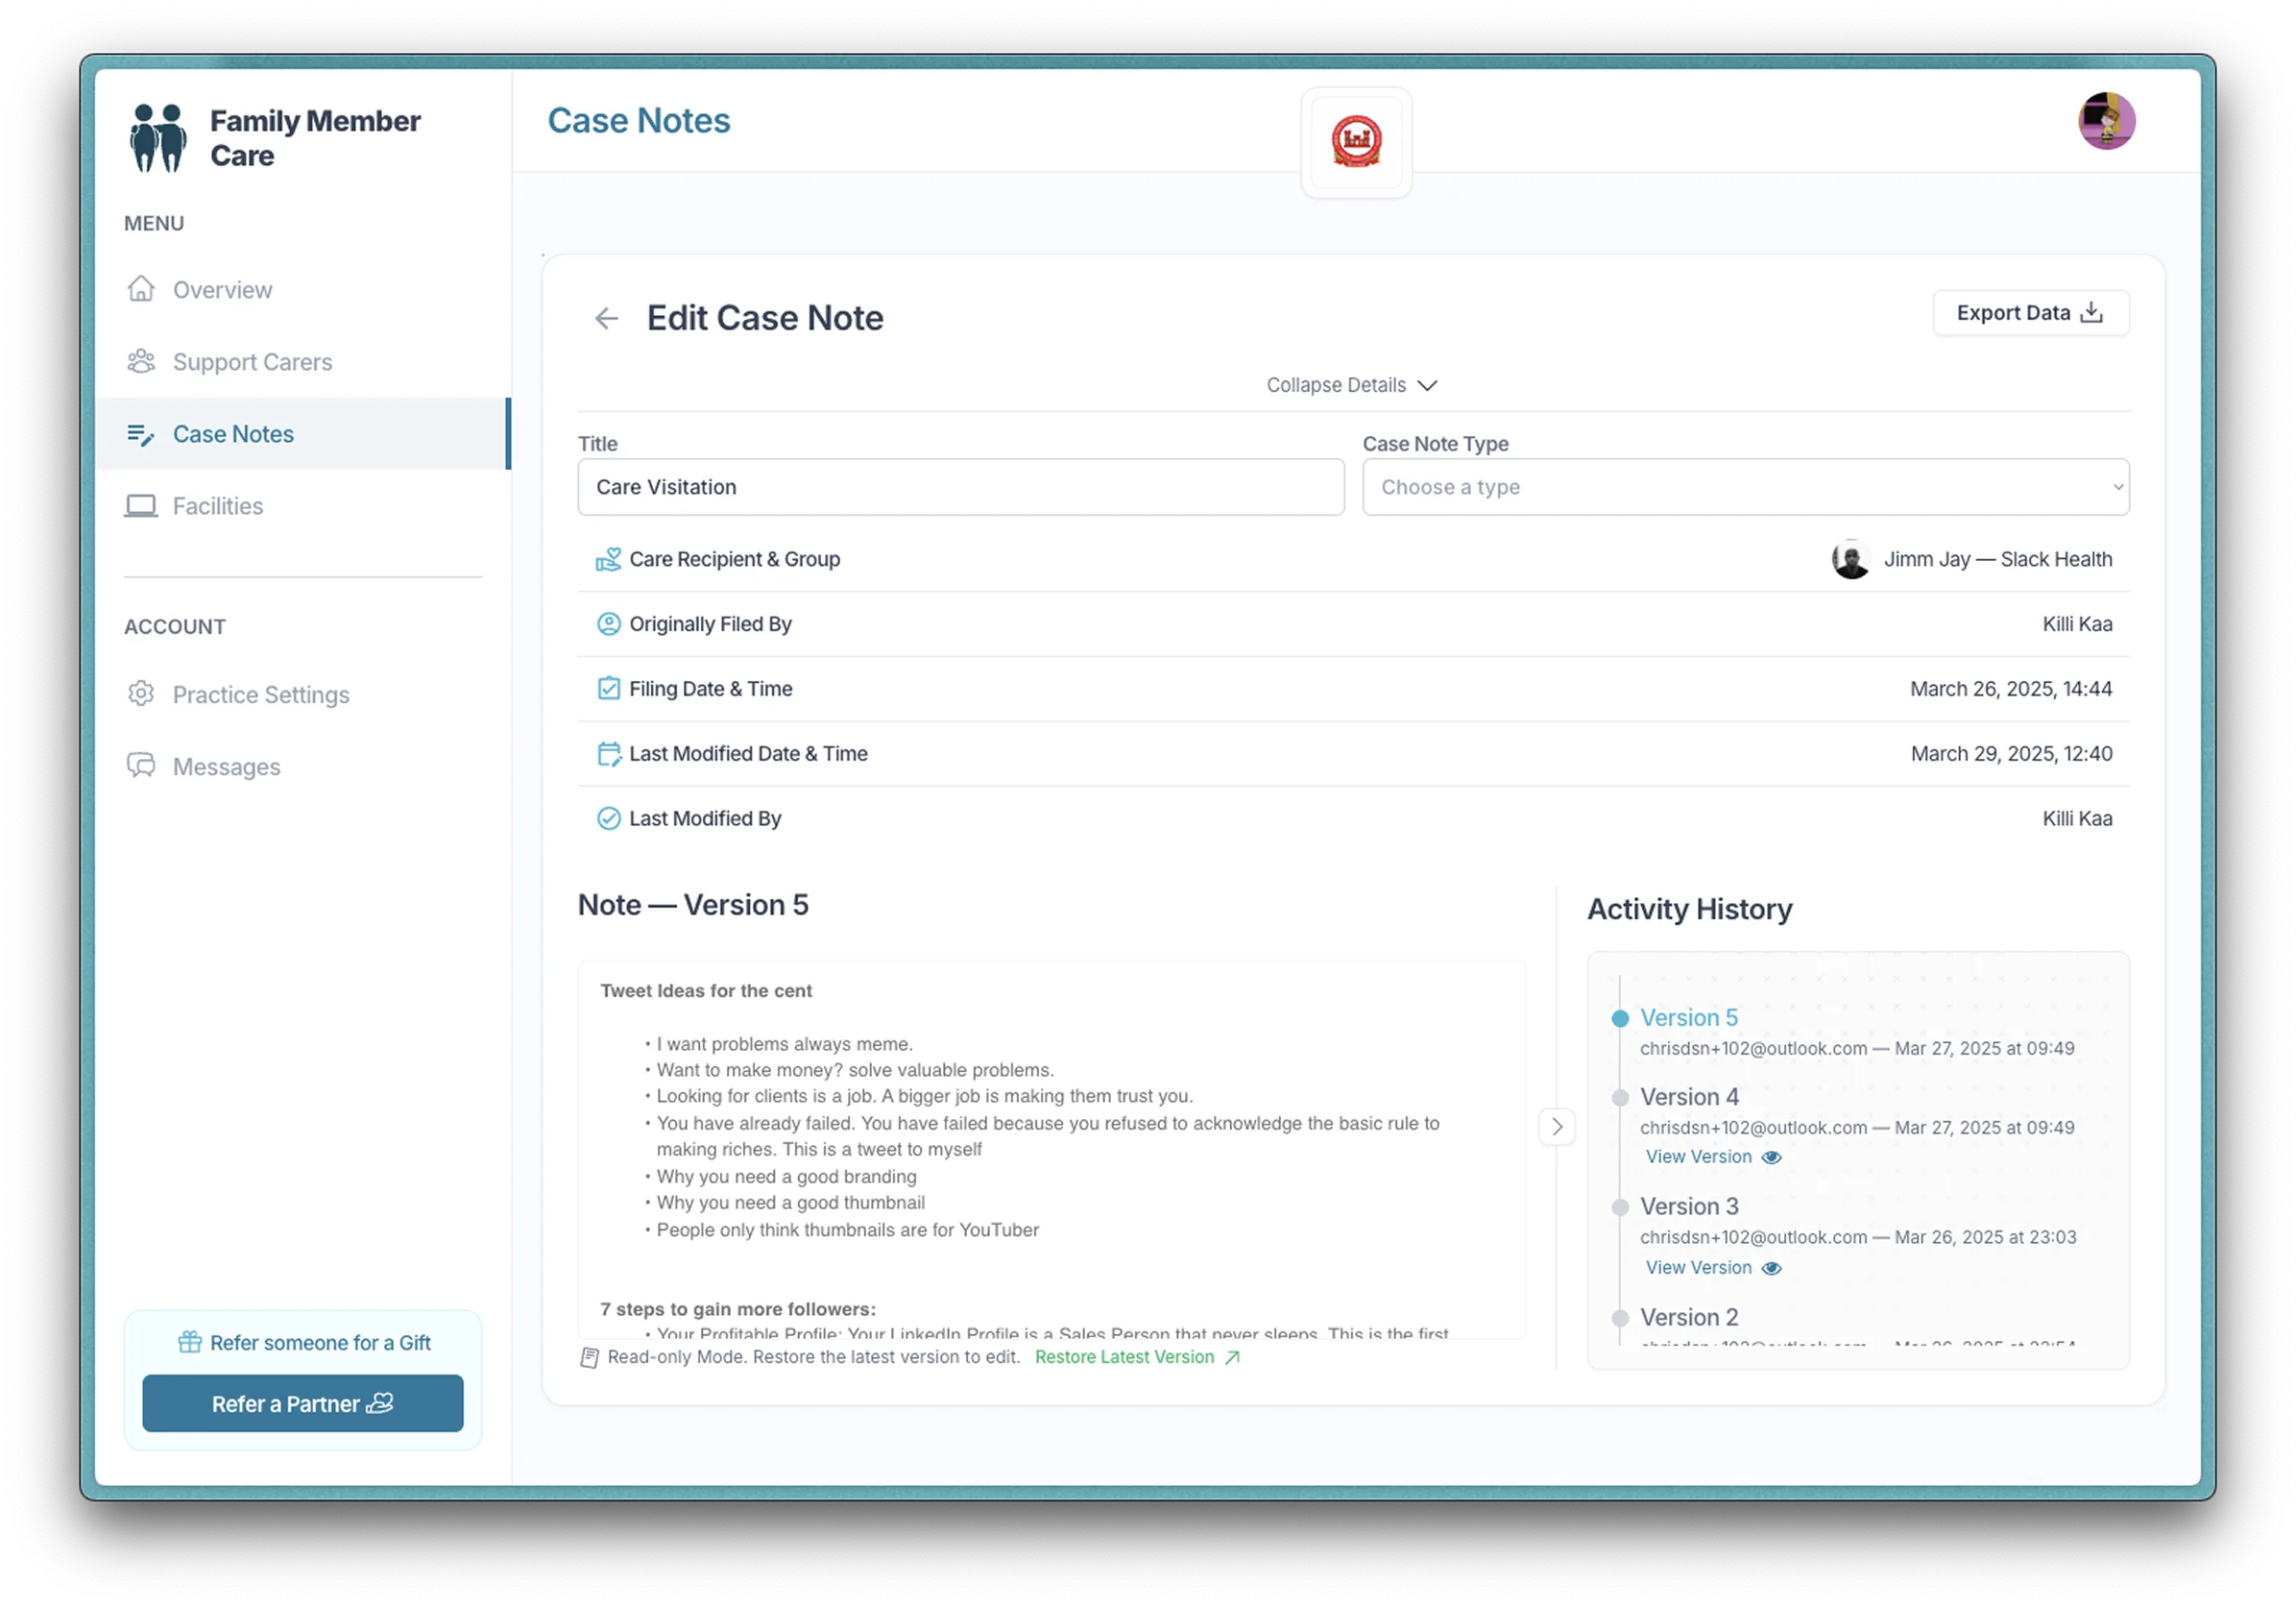Open Facilities menu item
2296x1607 pixels.
303,506
